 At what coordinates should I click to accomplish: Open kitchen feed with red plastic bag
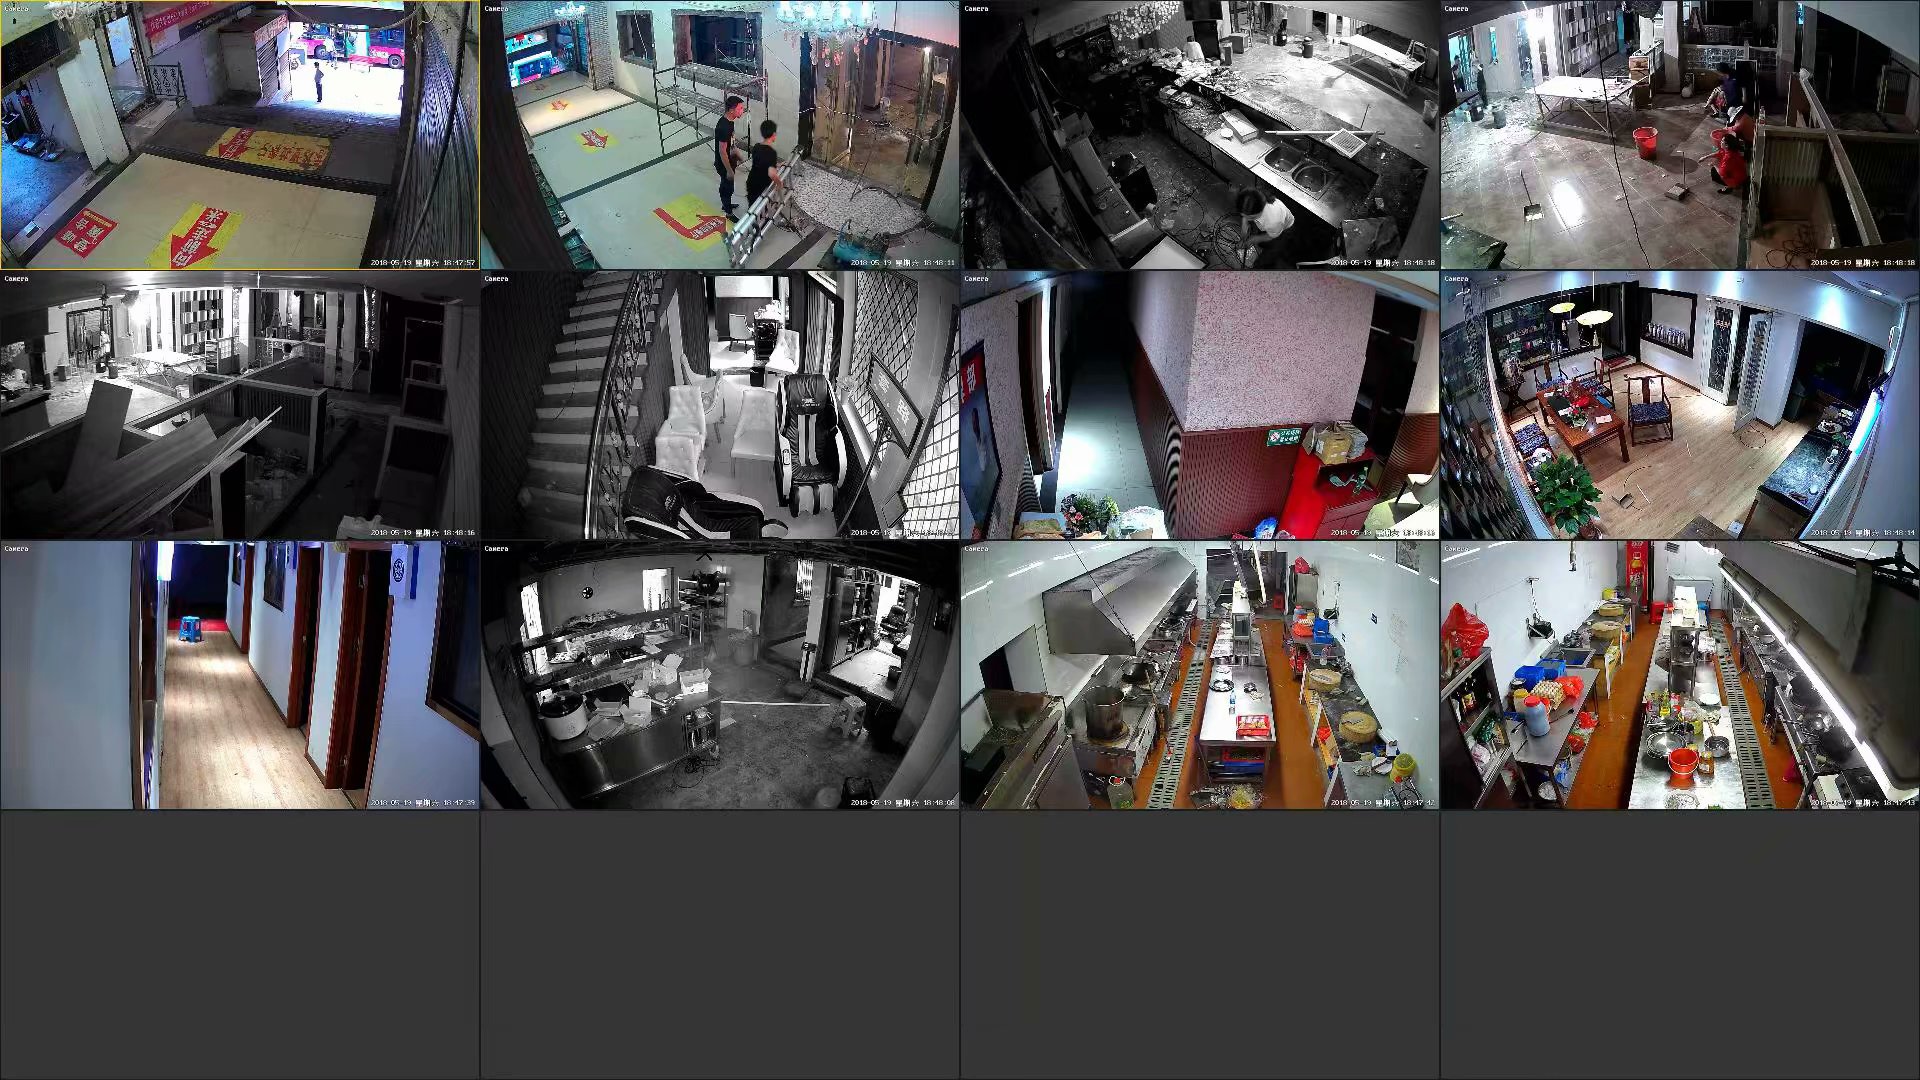coord(1680,675)
